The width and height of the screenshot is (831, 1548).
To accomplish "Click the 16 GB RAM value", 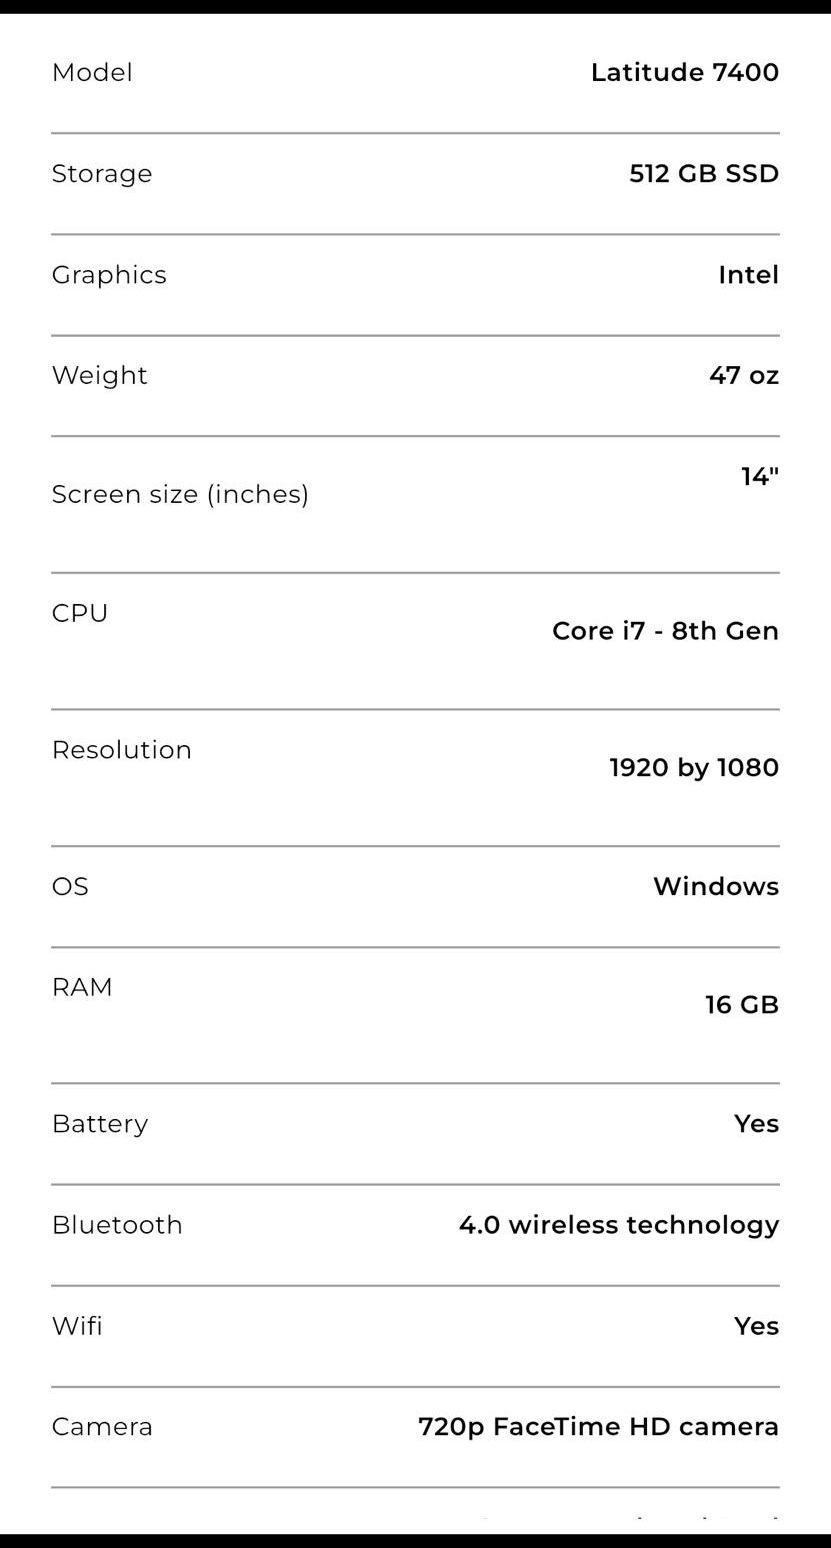I will (x=742, y=1004).
